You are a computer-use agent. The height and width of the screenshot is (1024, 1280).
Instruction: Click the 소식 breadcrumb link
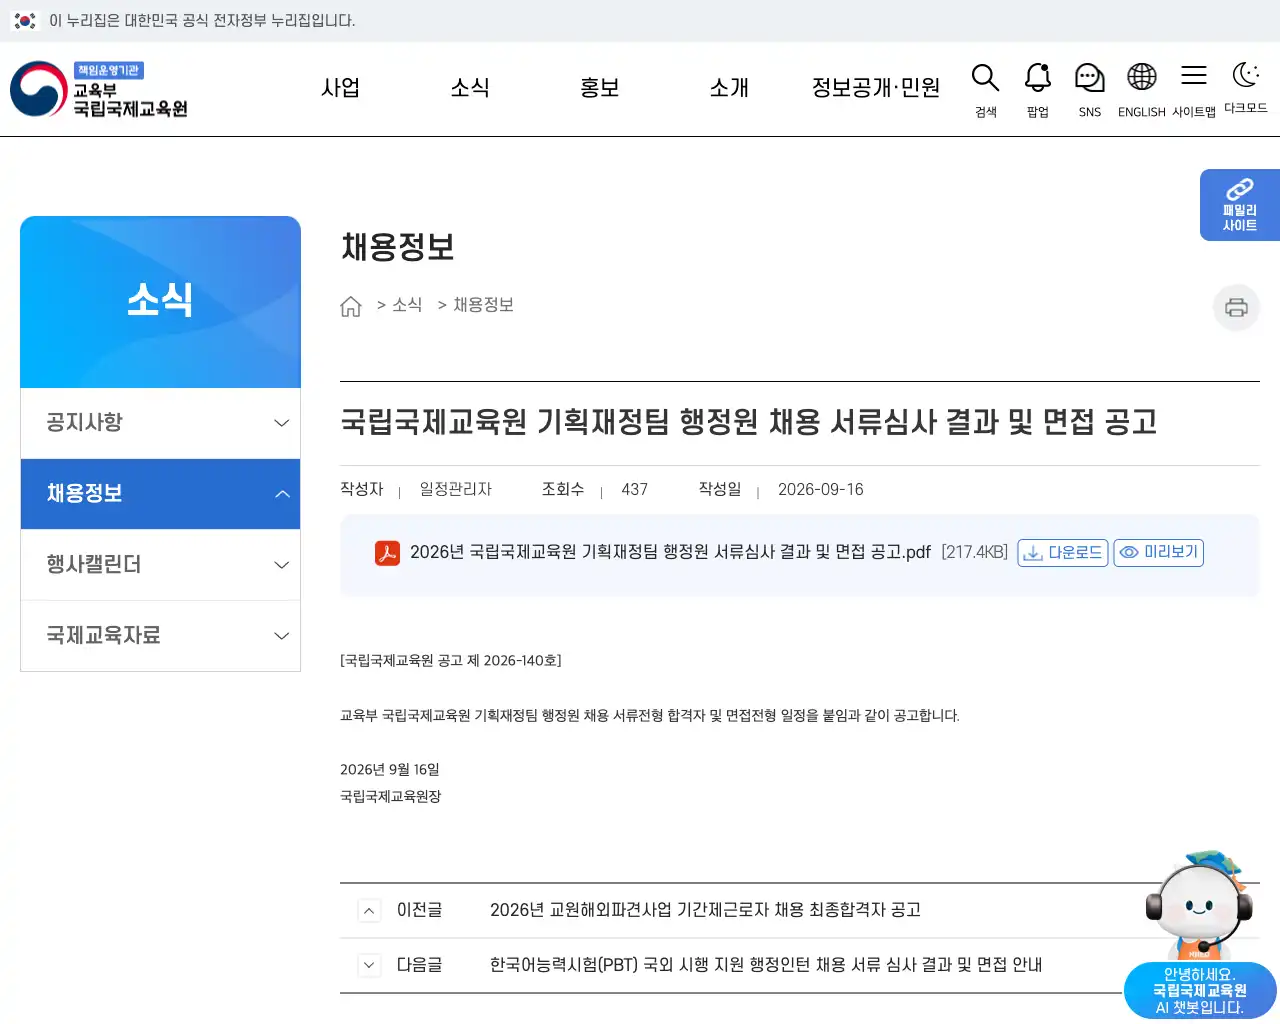click(407, 305)
